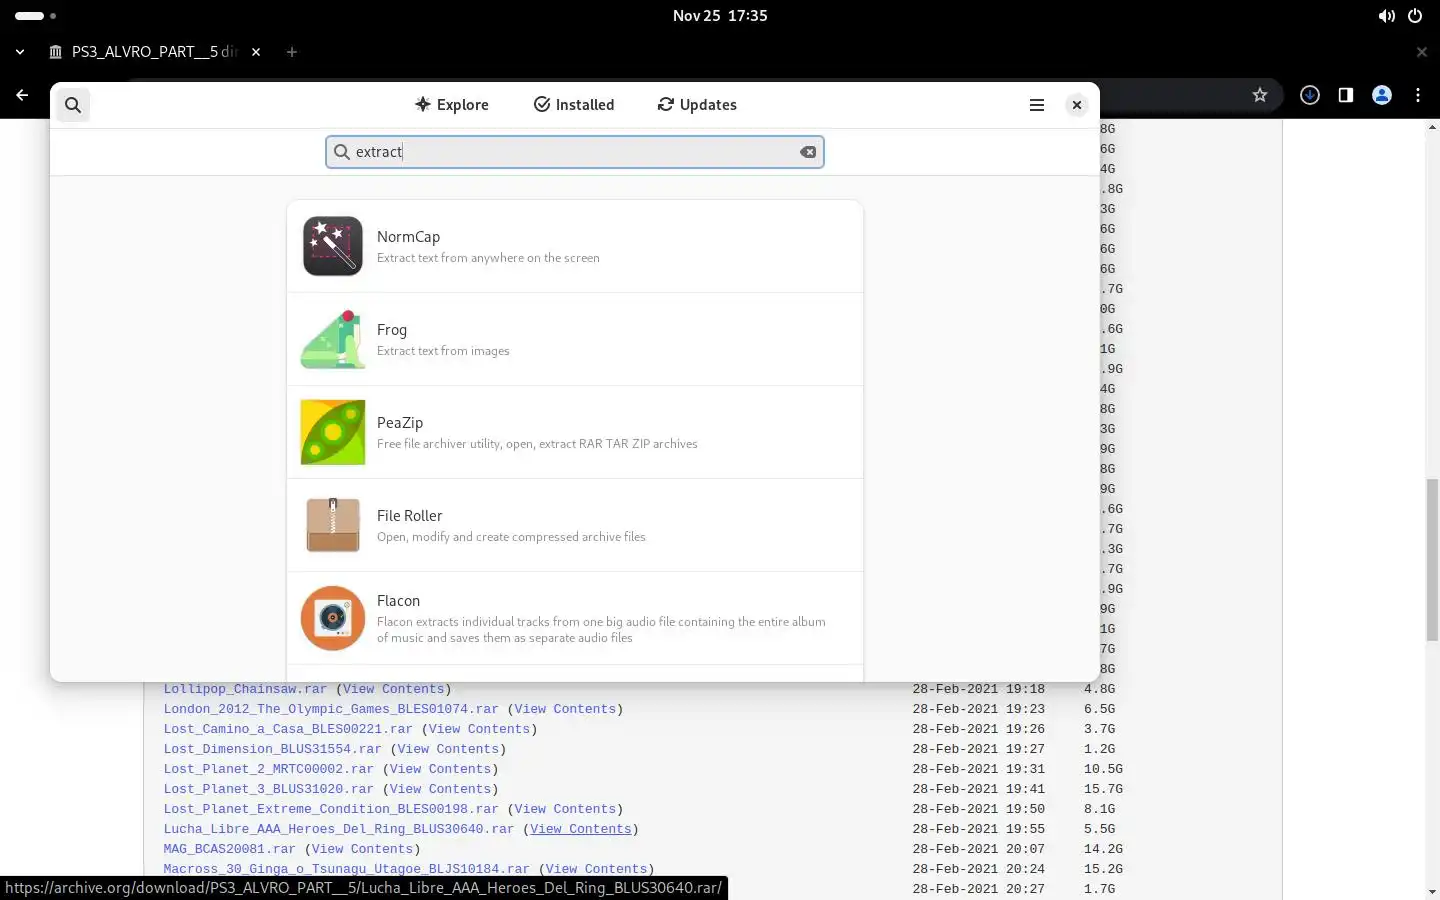Click the magnifier icon inside search field
Image resolution: width=1440 pixels, height=900 pixels.
tap(342, 152)
